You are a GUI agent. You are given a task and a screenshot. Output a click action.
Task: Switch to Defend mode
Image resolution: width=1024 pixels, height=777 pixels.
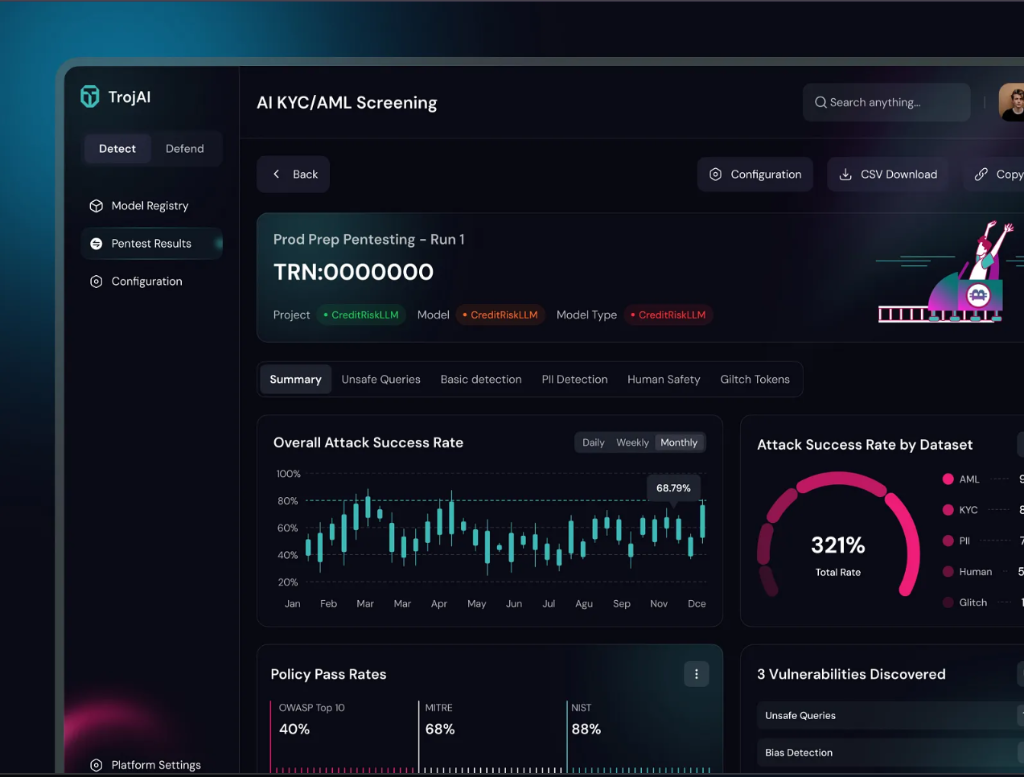click(x=185, y=148)
